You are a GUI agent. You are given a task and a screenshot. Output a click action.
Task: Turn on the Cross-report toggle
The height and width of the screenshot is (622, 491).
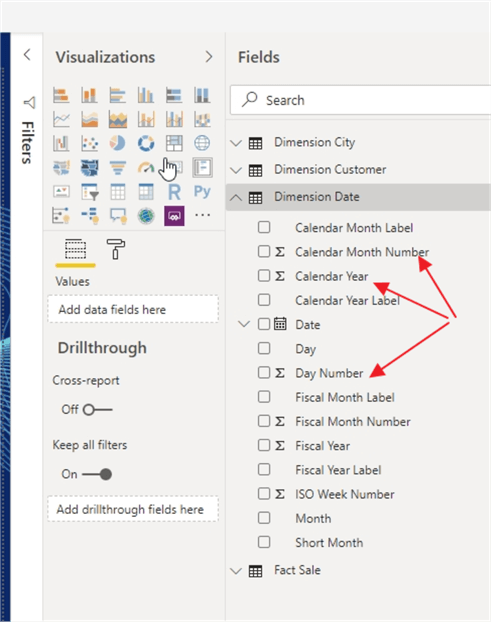tap(98, 410)
